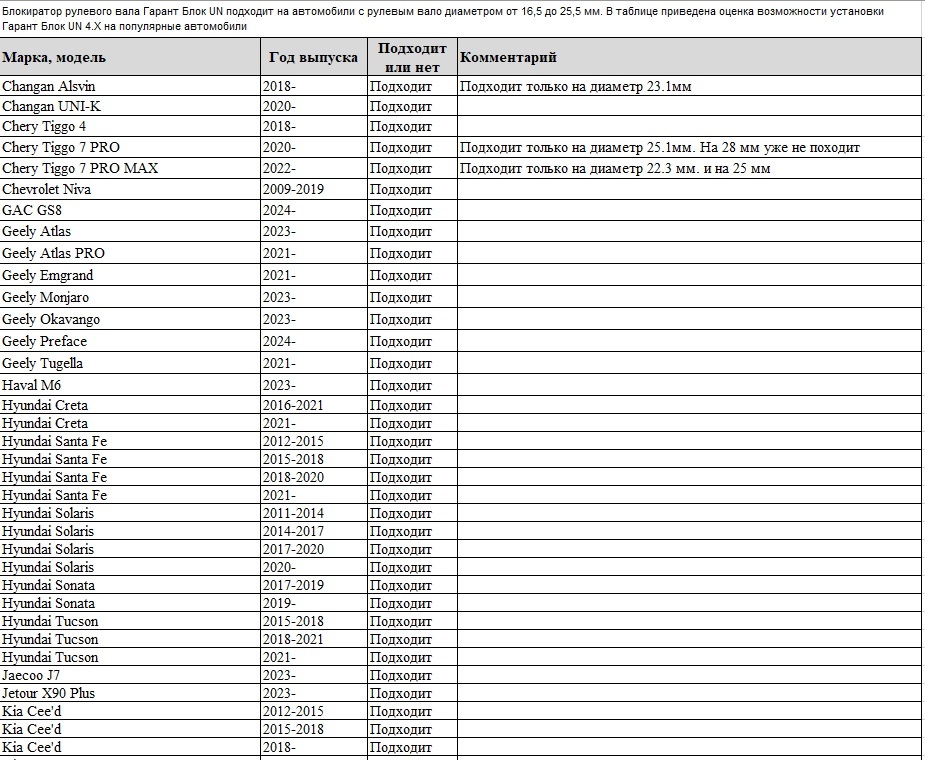Click the intro paragraph about Гарант Блок UN

[x=442, y=19]
